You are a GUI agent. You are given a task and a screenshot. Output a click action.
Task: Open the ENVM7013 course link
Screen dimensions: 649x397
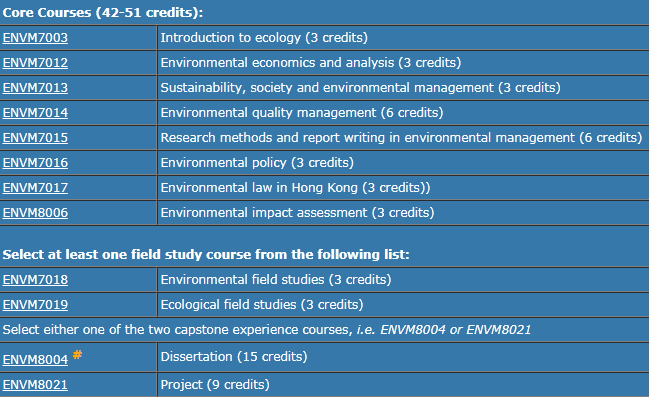click(x=35, y=88)
